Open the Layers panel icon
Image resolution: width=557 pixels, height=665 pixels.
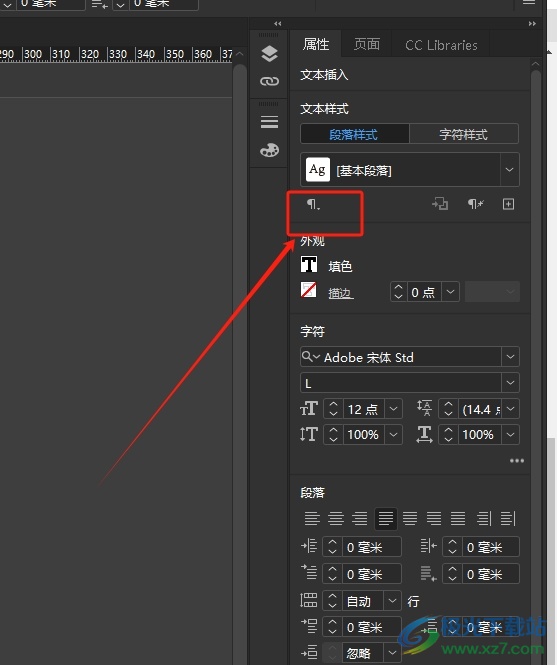coord(269,53)
